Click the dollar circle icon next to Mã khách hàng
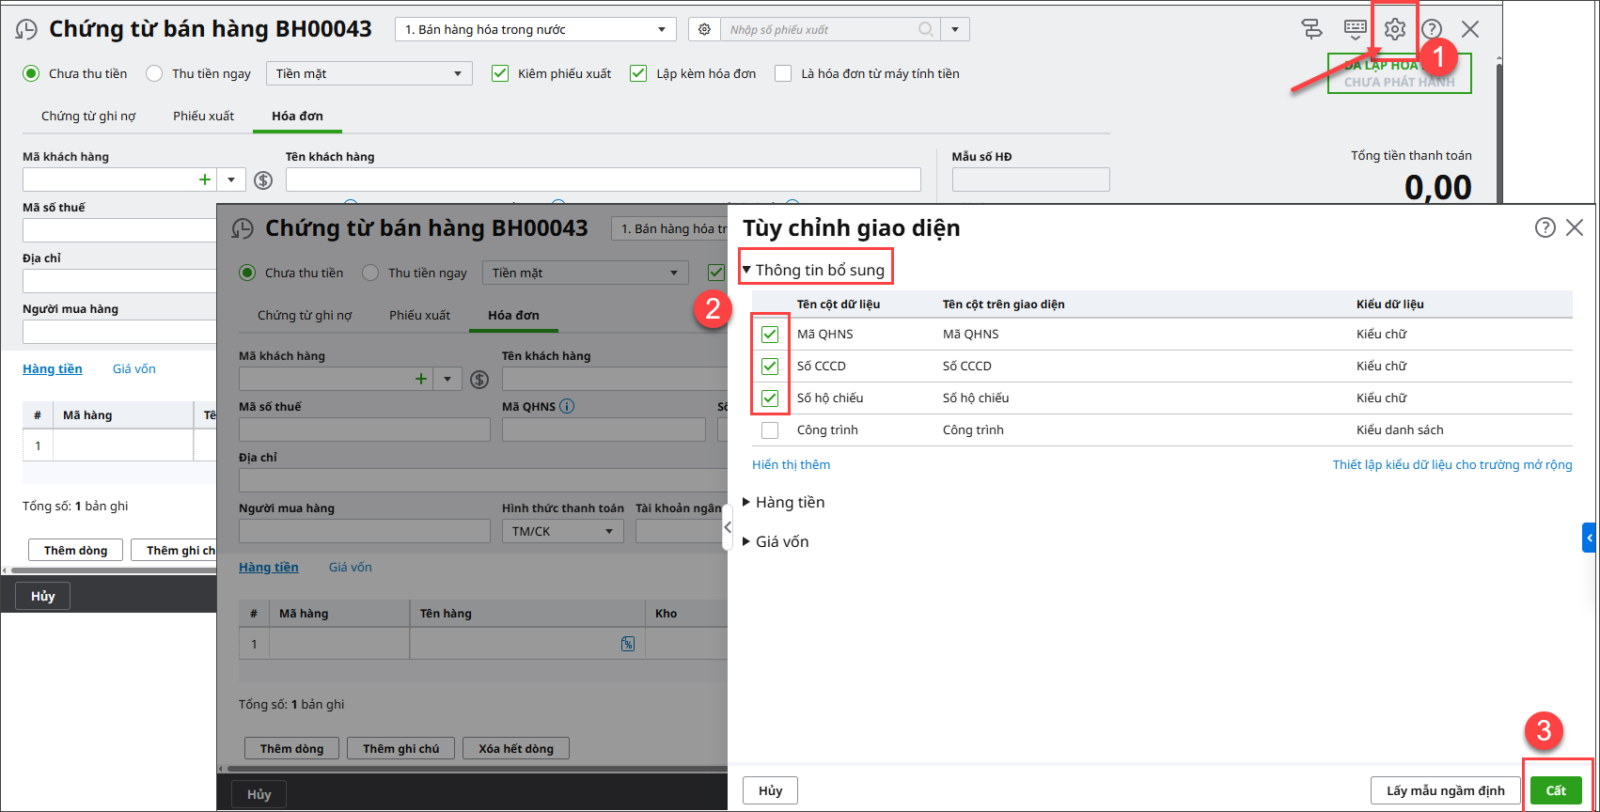The image size is (1600, 812). click(263, 180)
